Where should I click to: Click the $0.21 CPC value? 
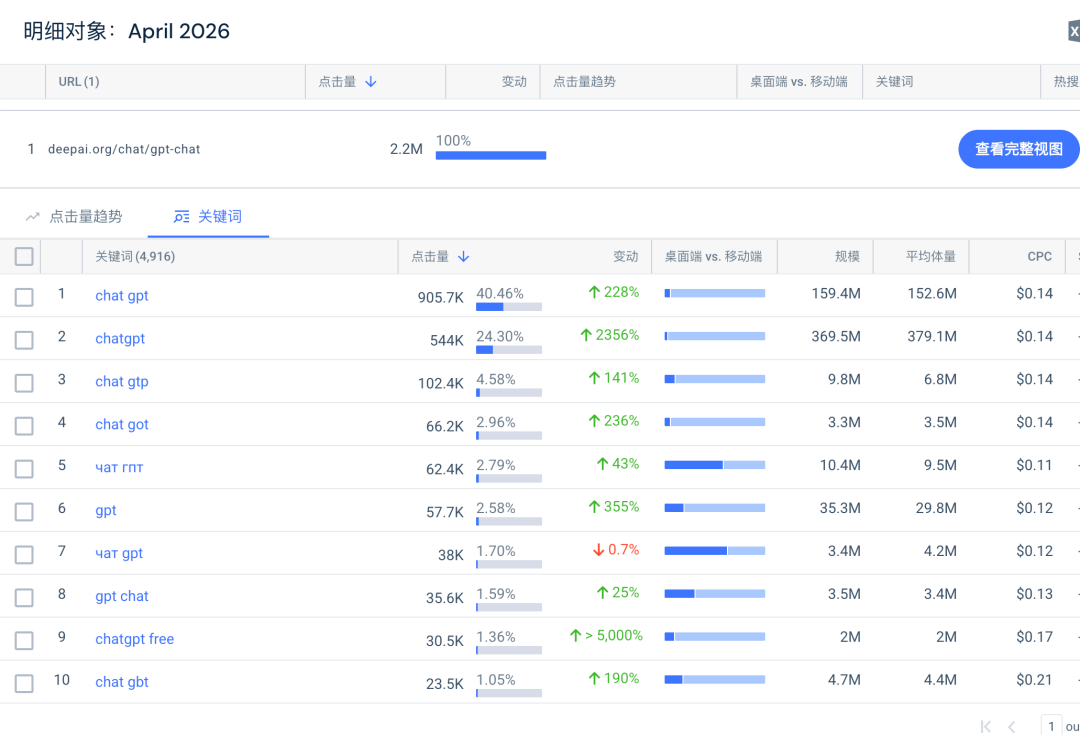pyautogui.click(x=1035, y=680)
